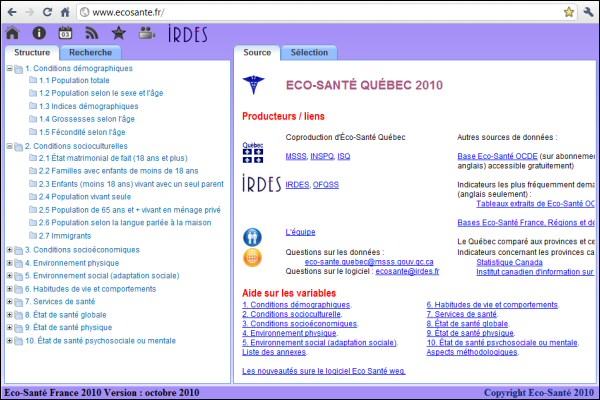Open Les nouveautés sure le logiciel link
Image resolution: width=600 pixels, height=400 pixels.
pos(324,371)
